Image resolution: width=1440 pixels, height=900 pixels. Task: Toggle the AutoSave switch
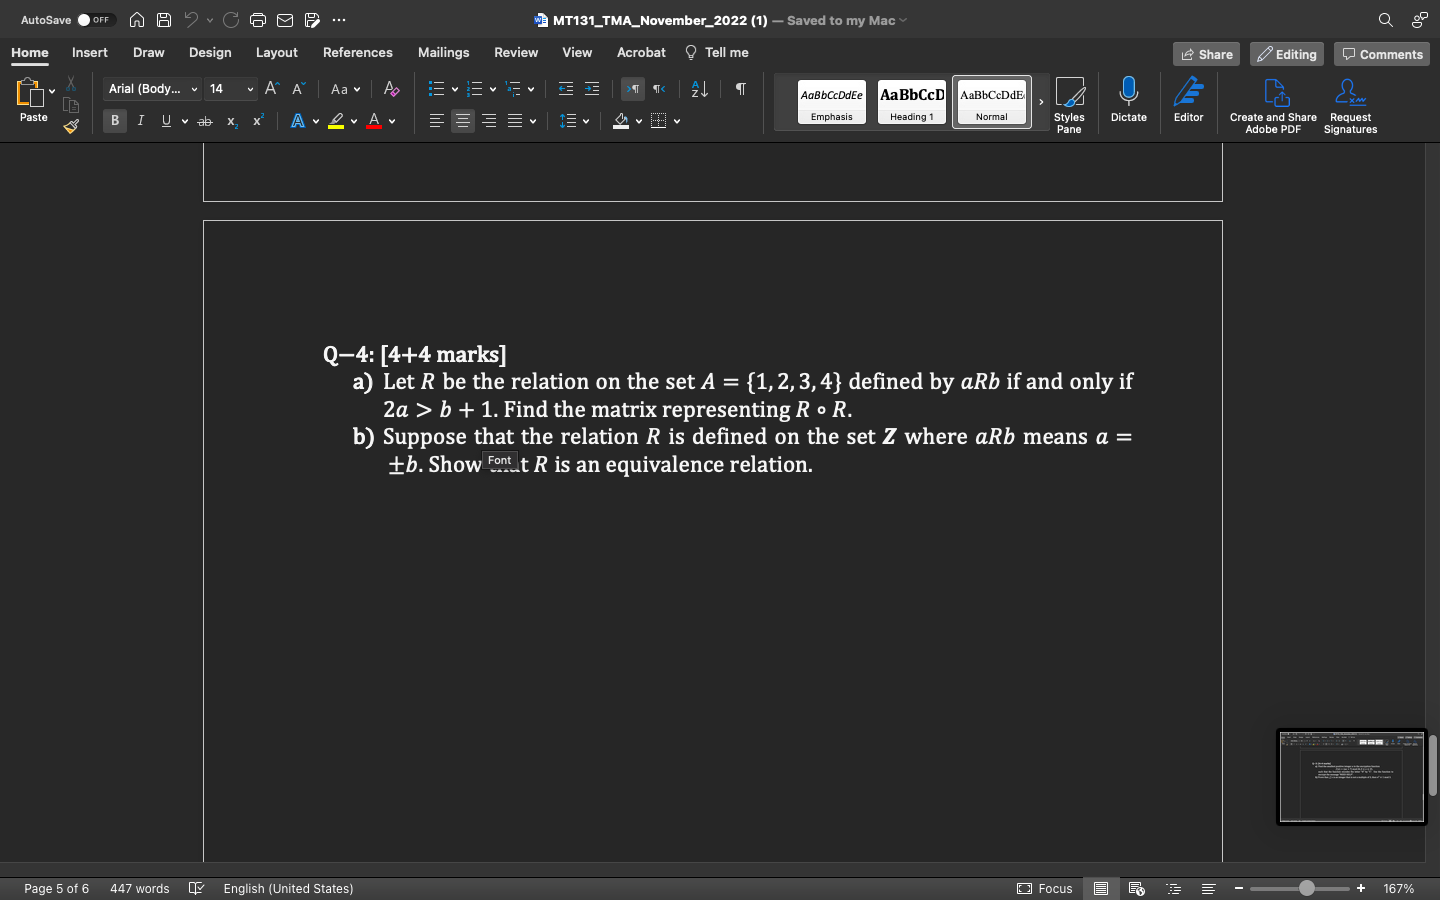pyautogui.click(x=96, y=20)
